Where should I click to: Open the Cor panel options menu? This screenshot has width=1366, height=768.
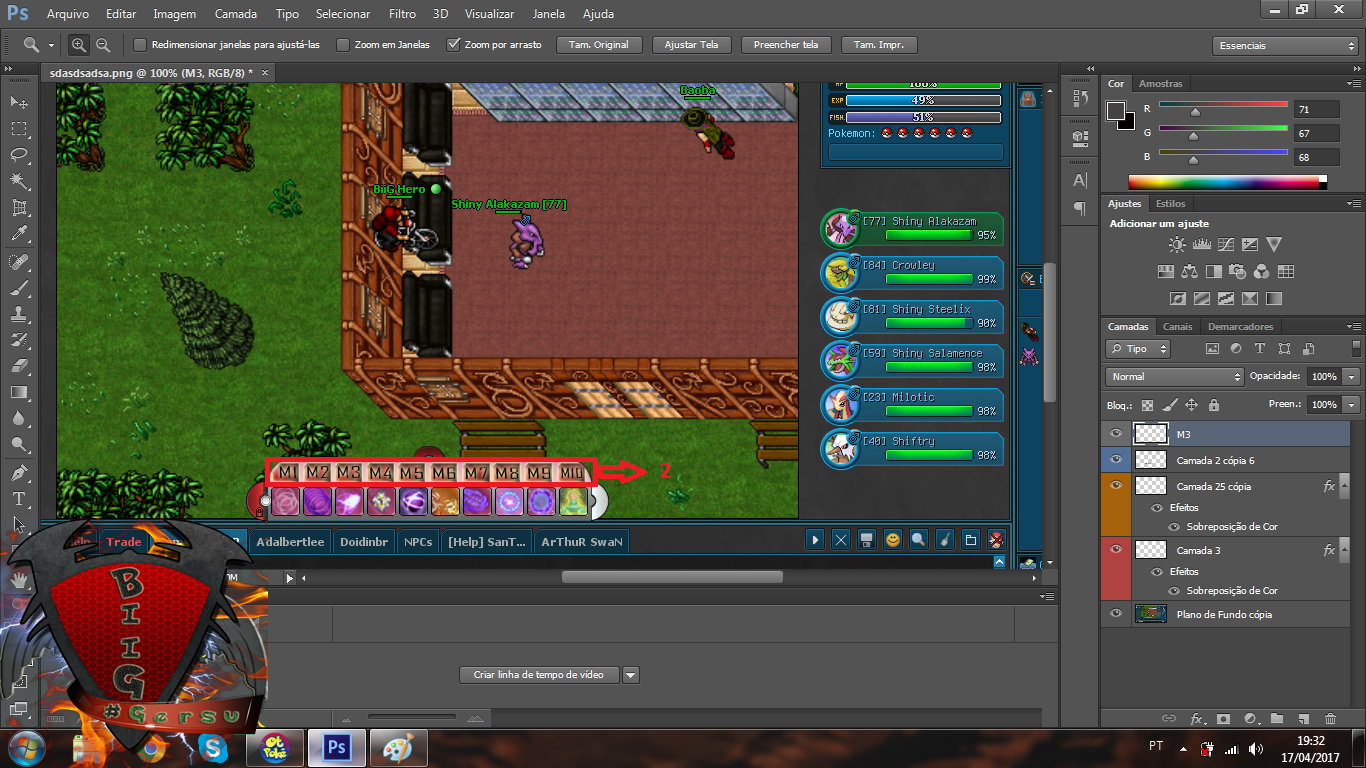(1352, 84)
